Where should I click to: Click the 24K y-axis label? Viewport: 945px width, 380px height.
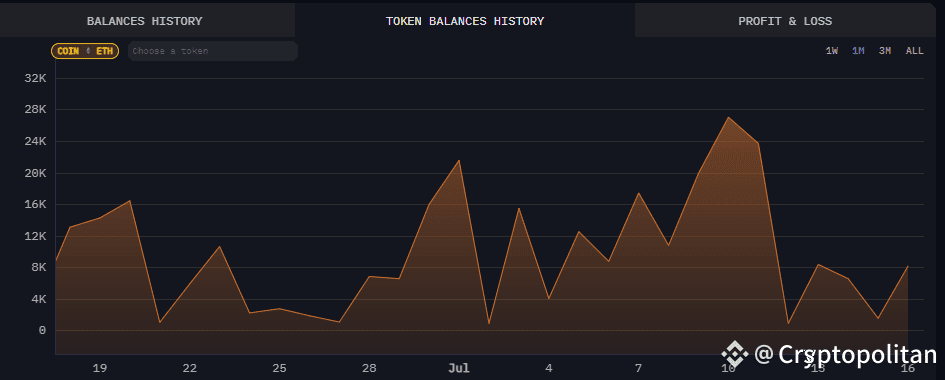(x=35, y=142)
